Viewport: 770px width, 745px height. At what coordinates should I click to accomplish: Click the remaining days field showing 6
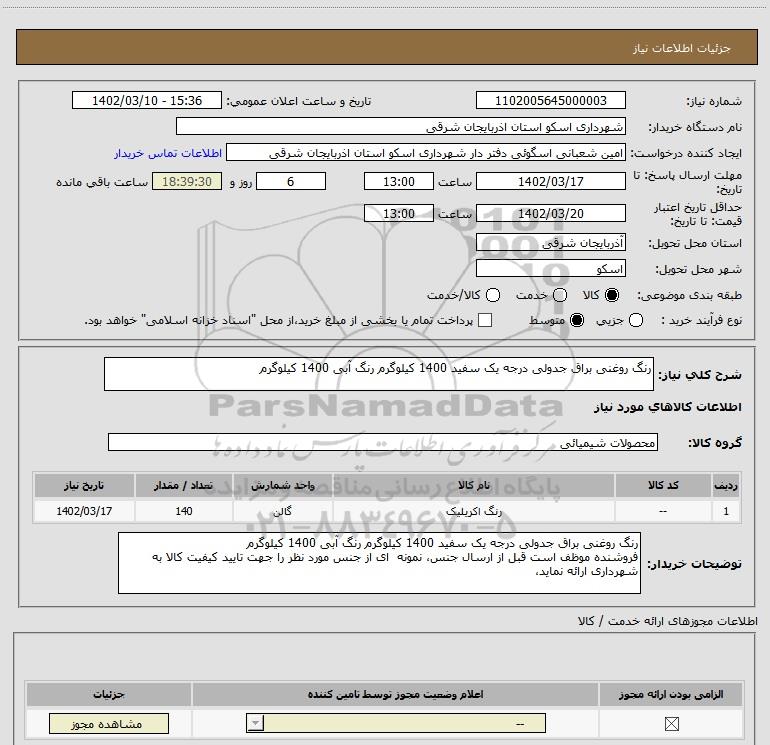(291, 182)
